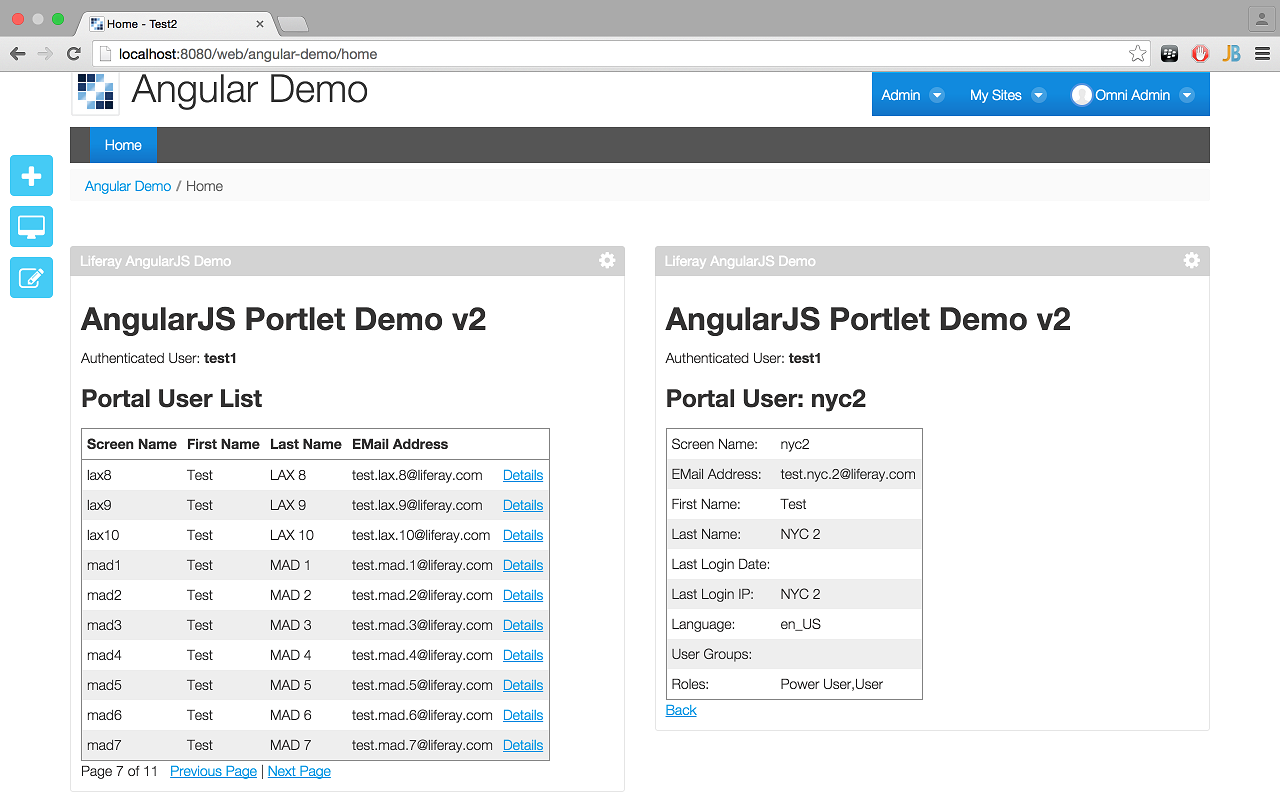Expand the My Sites dropdown

tap(1039, 95)
